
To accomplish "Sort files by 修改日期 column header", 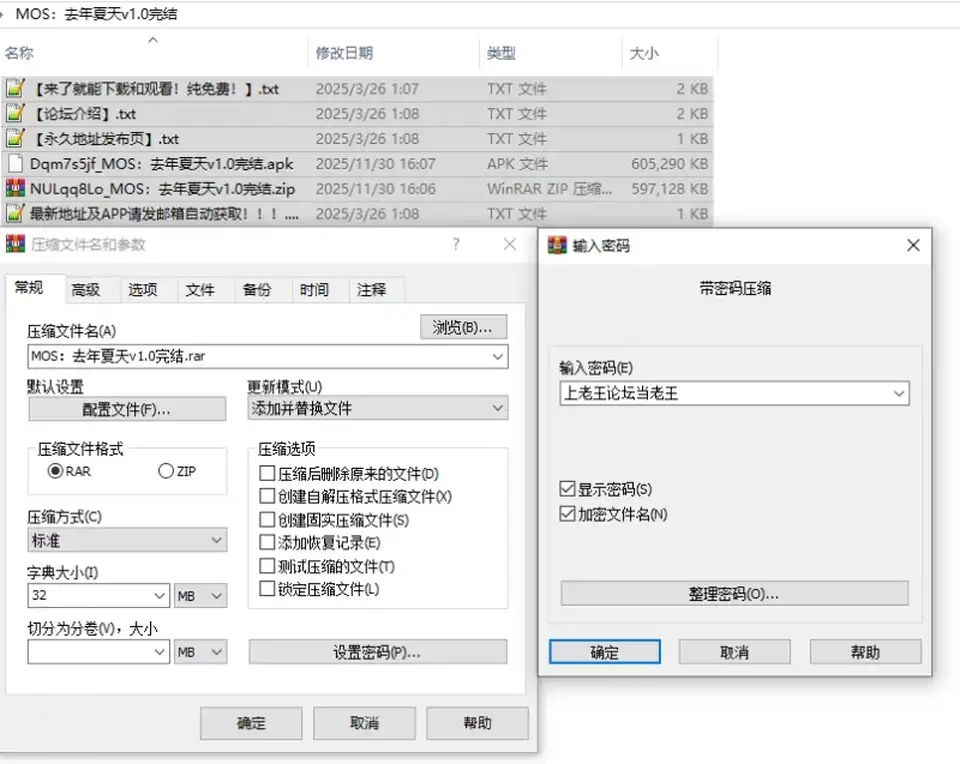I will click(392, 53).
